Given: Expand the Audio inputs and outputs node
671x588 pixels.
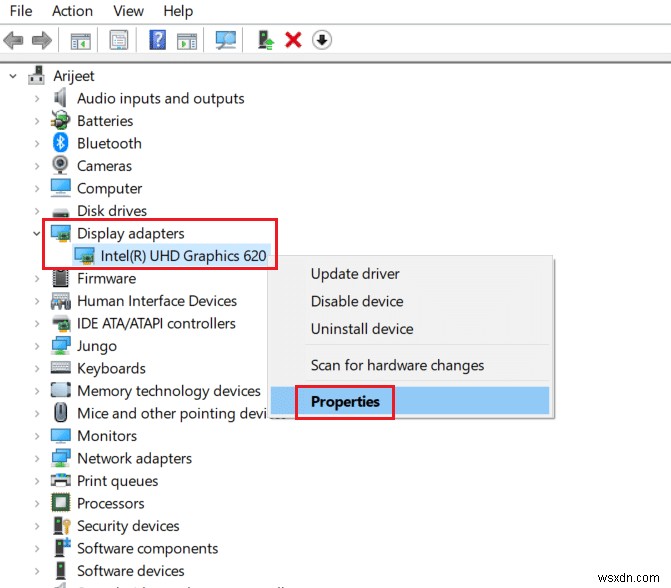Looking at the screenshot, I should coord(37,99).
